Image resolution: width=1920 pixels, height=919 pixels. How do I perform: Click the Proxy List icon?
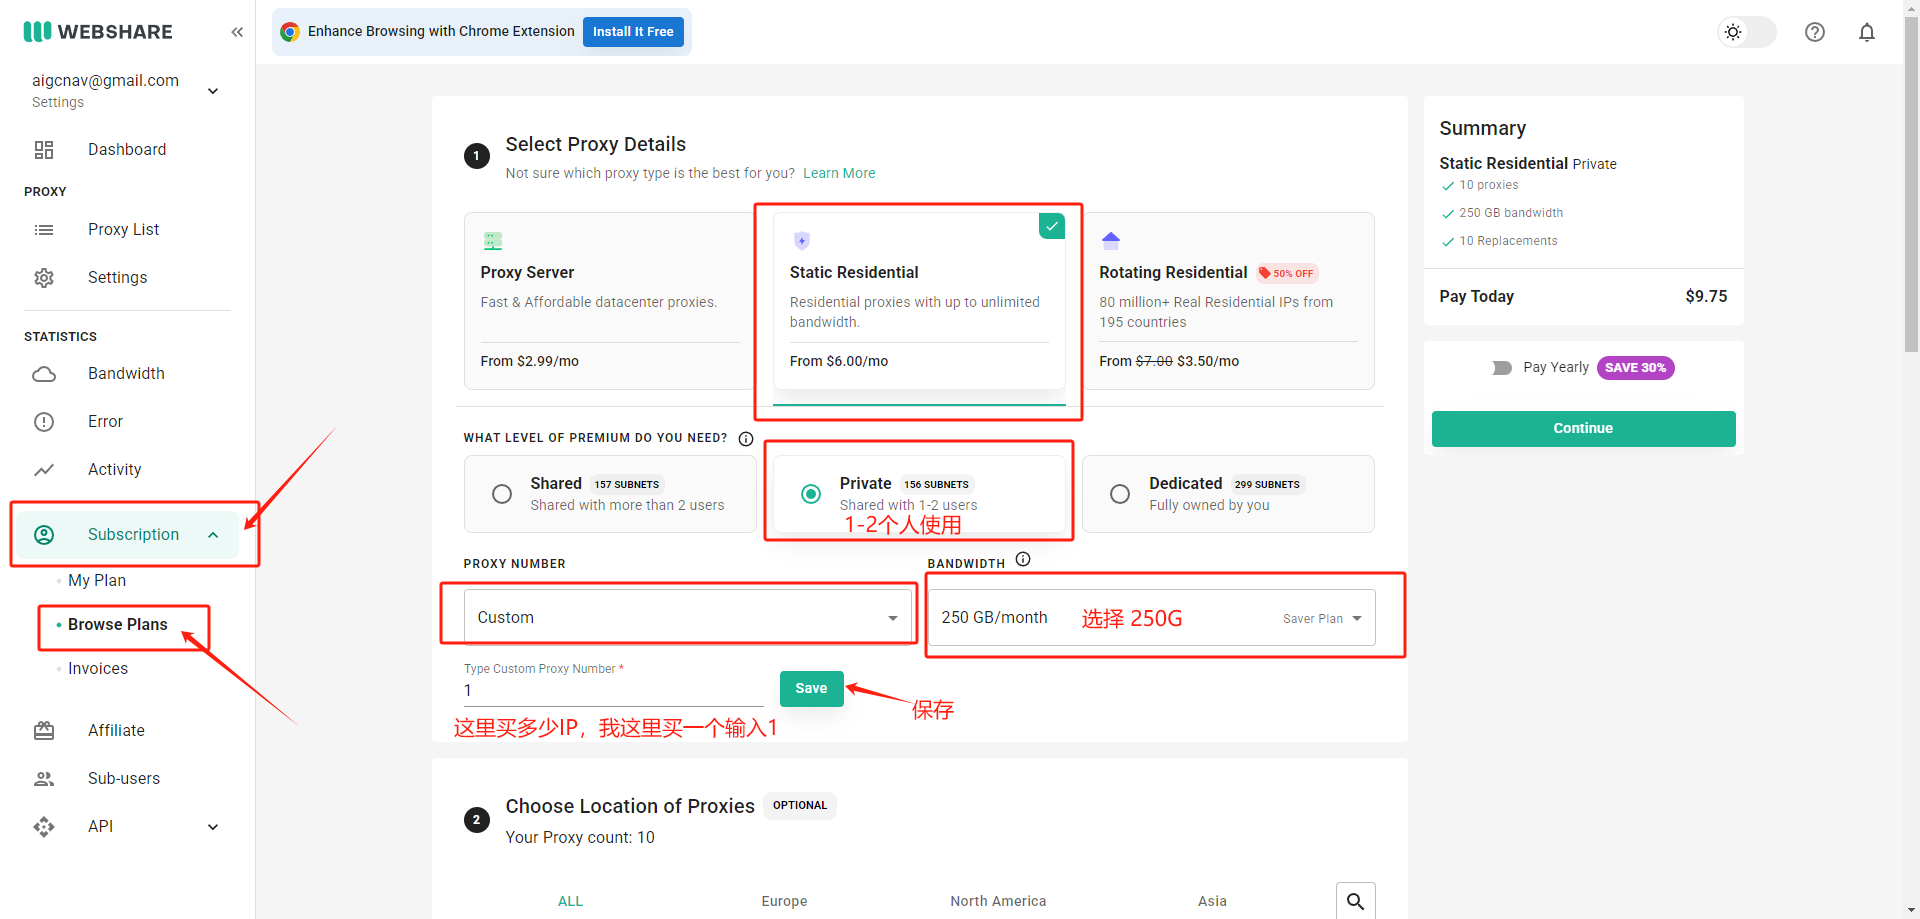pos(44,230)
